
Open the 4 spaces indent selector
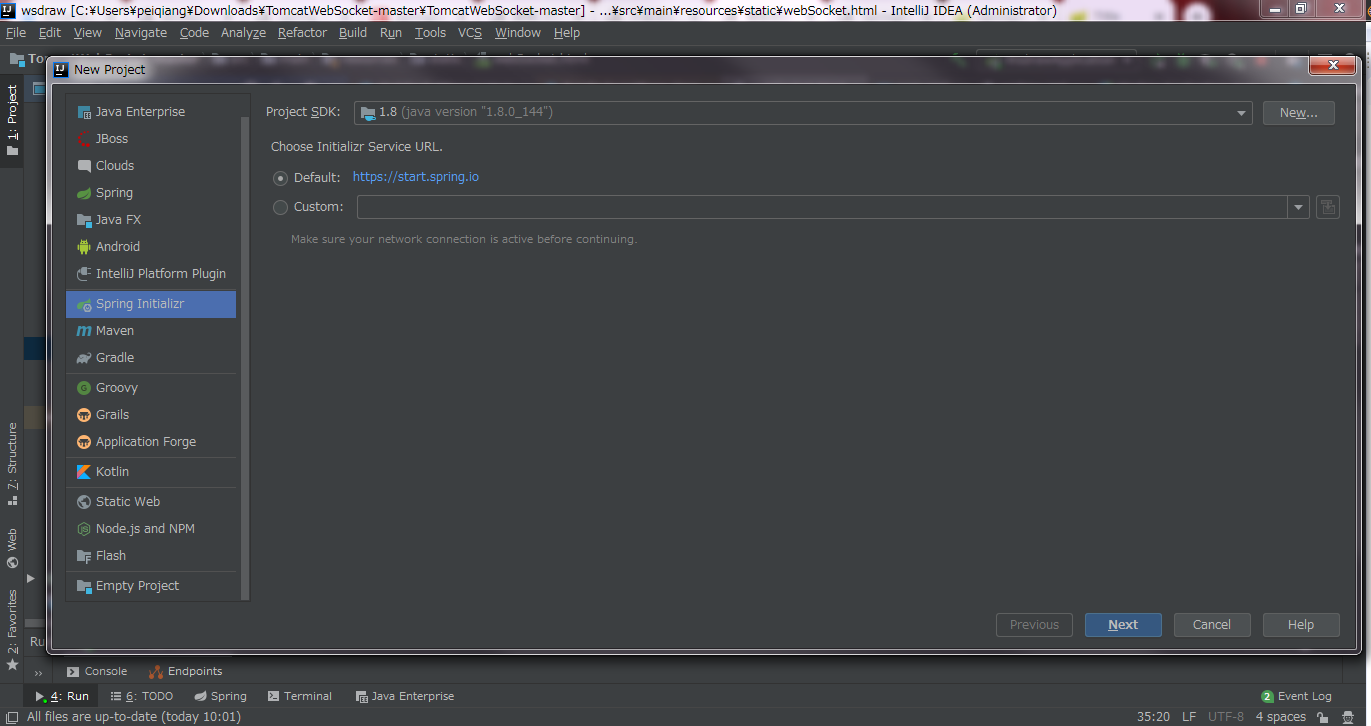pyautogui.click(x=1281, y=717)
